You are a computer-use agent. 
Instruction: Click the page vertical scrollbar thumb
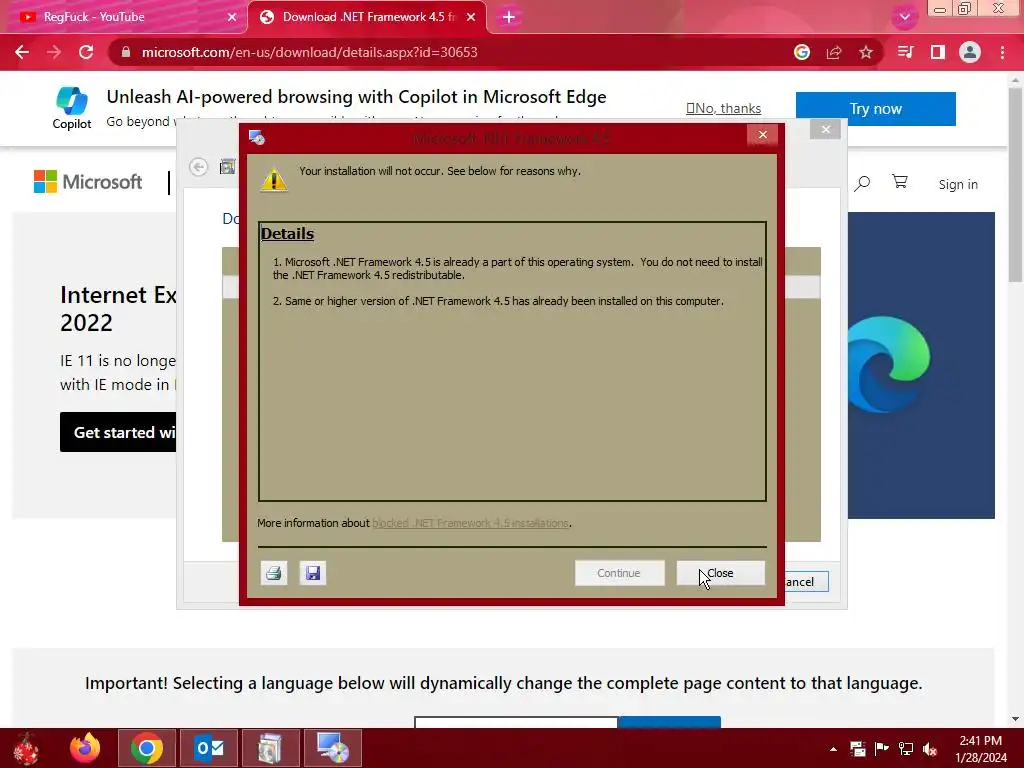[x=1015, y=184]
